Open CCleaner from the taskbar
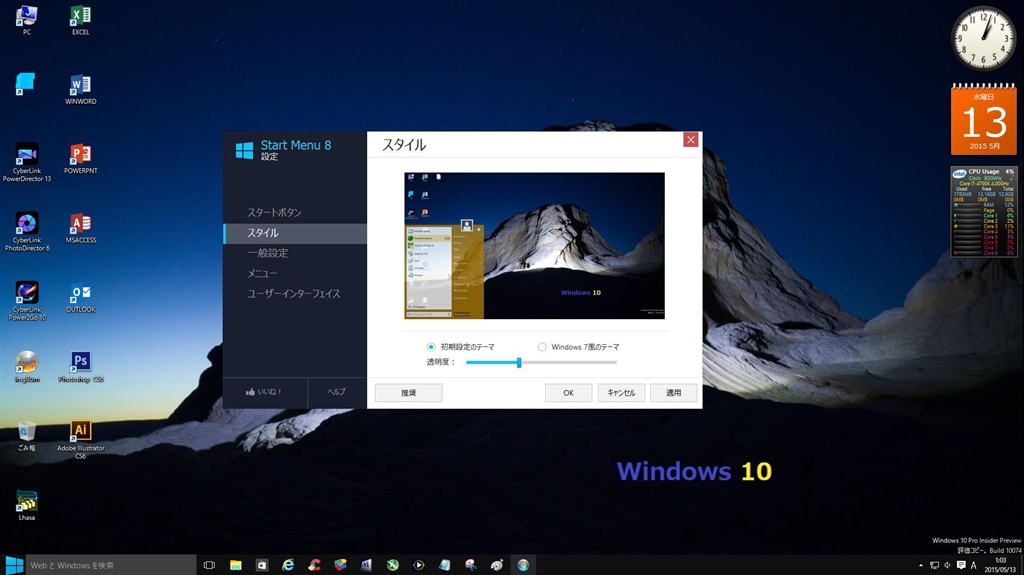Image resolution: width=1024 pixels, height=575 pixels. click(x=314, y=565)
